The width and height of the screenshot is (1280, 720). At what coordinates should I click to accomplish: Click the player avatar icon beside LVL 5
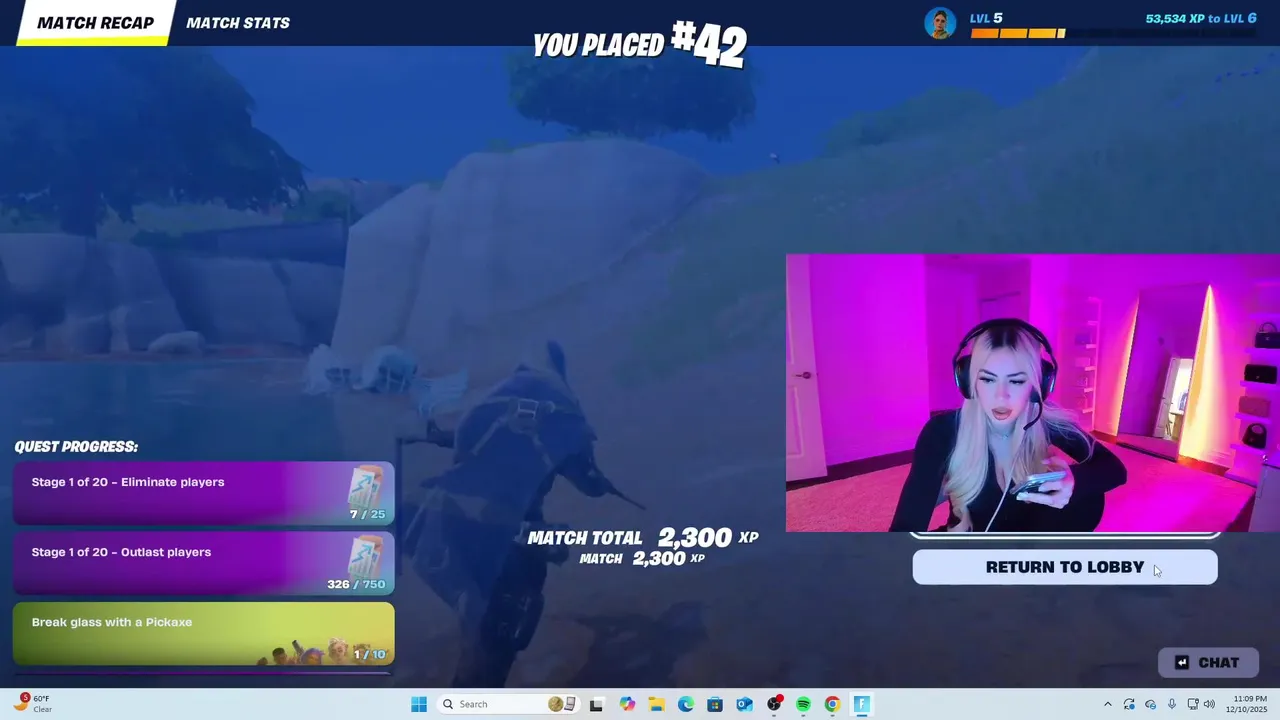point(940,24)
